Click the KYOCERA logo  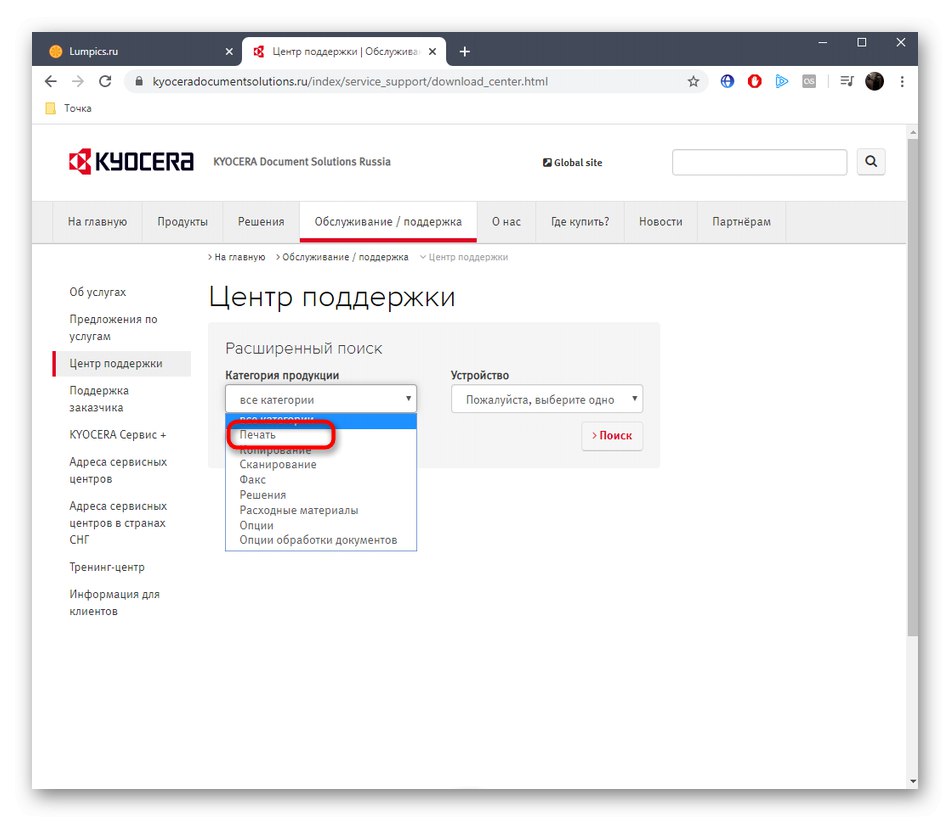130,161
